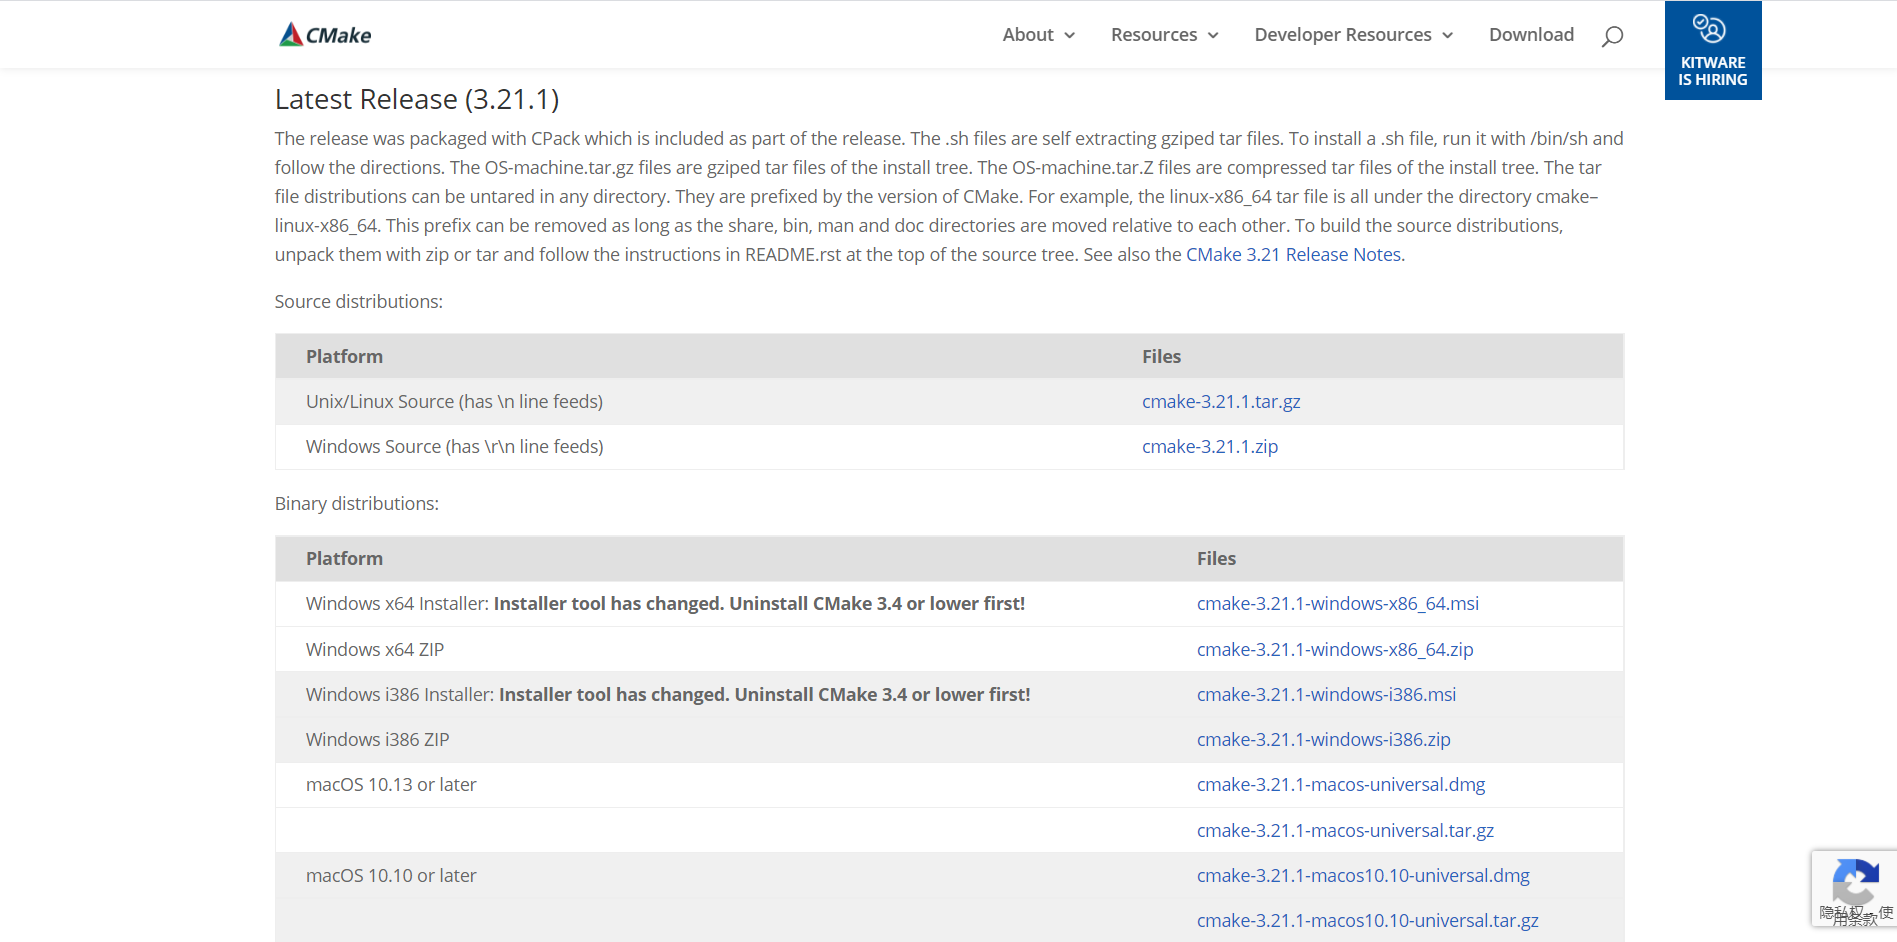Download cmake-3.21.1-macos-universal.tar.gz
The height and width of the screenshot is (942, 1897).
1345,831
